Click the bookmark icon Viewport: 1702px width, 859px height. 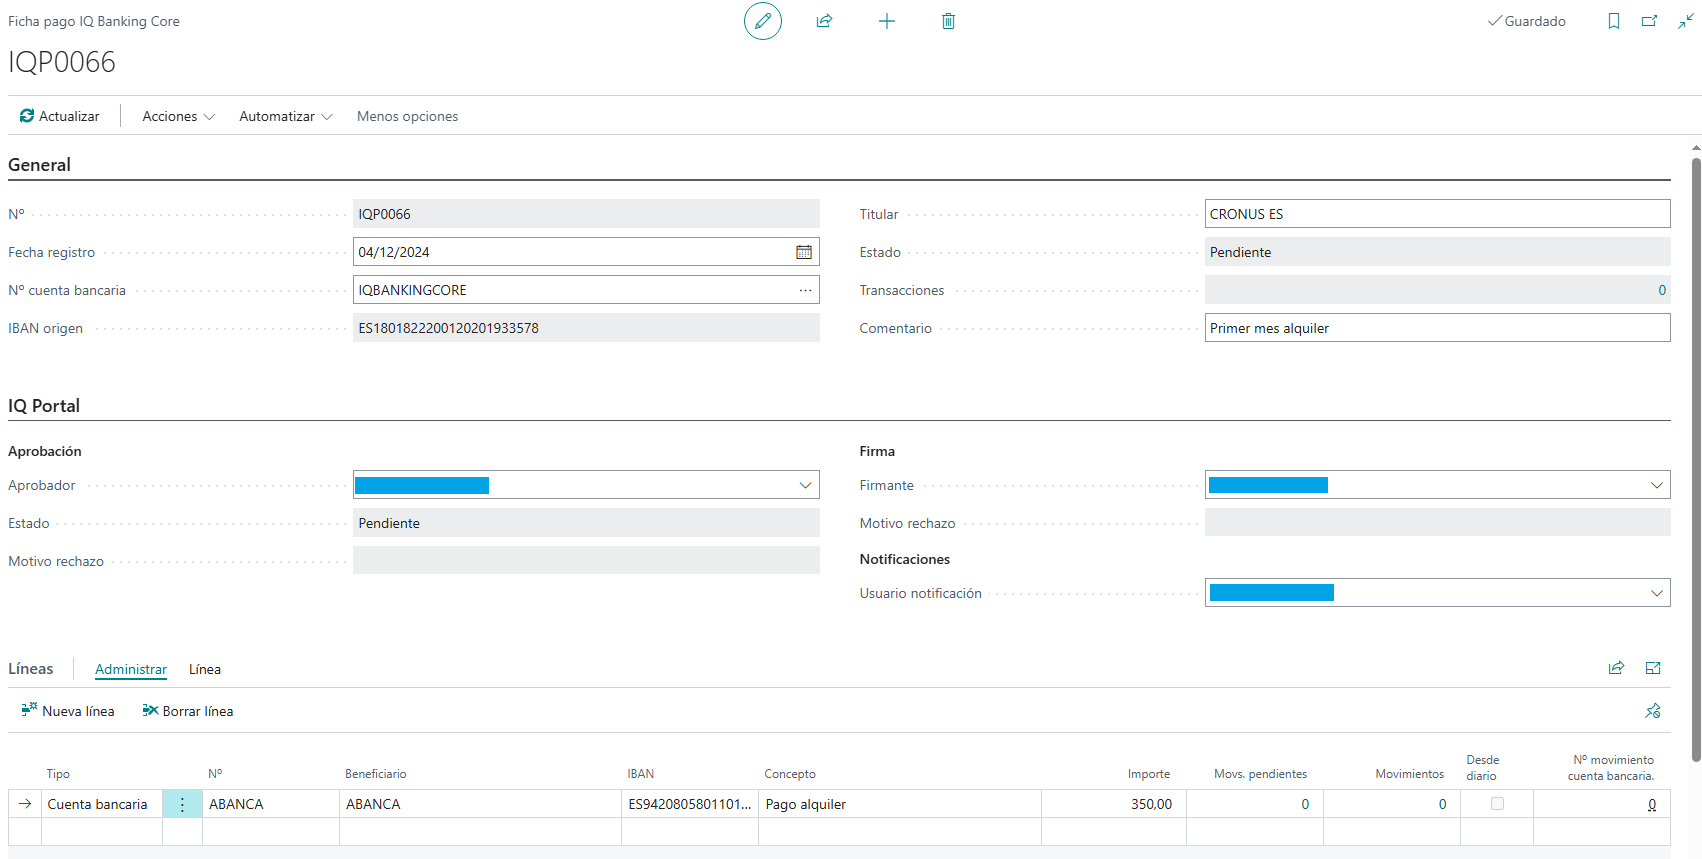[x=1613, y=21]
